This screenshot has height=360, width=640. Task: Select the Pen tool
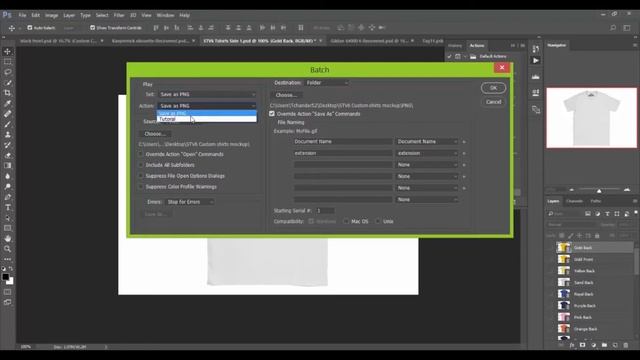[x=7, y=197]
